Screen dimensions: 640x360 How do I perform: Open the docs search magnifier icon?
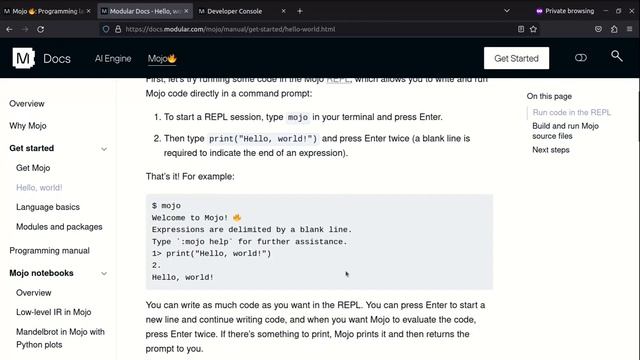click(616, 56)
